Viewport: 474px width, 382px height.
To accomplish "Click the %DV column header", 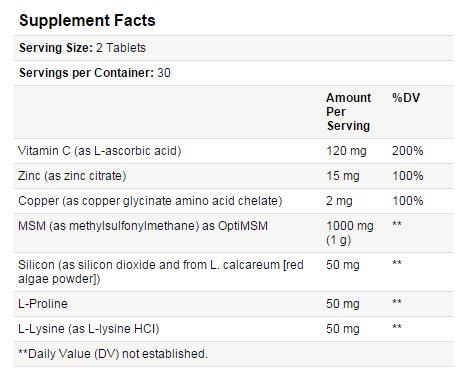I will 406,98.
